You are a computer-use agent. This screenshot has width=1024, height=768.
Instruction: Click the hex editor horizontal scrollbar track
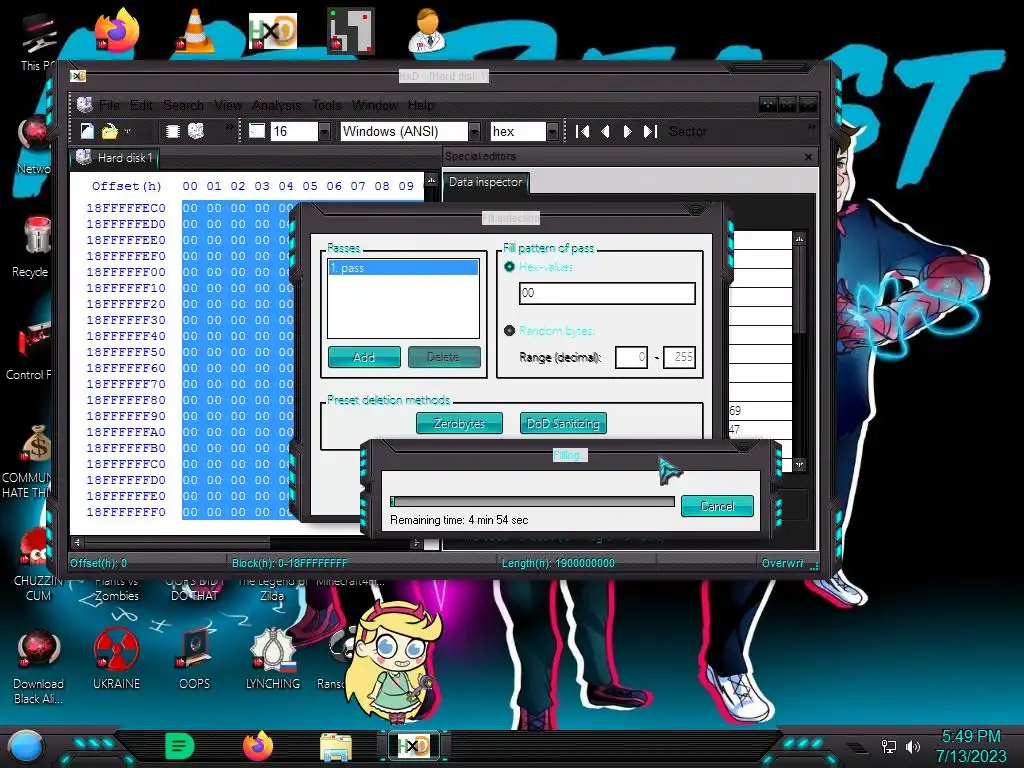248,543
